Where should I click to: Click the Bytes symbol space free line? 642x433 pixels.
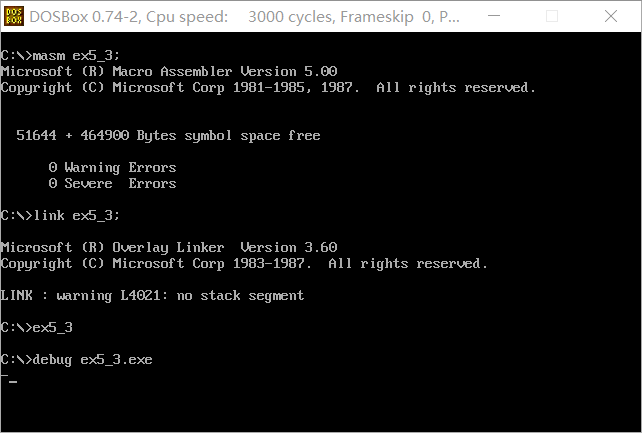(169, 136)
